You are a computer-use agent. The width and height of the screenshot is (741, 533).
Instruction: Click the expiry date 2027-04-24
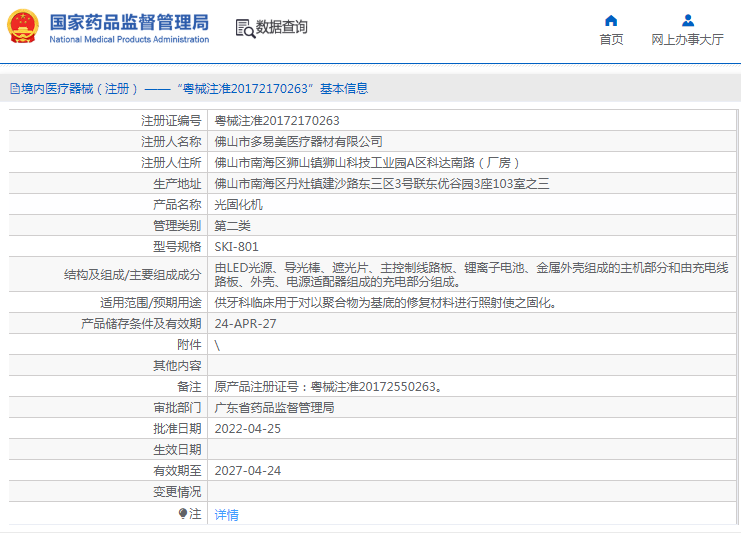click(247, 470)
